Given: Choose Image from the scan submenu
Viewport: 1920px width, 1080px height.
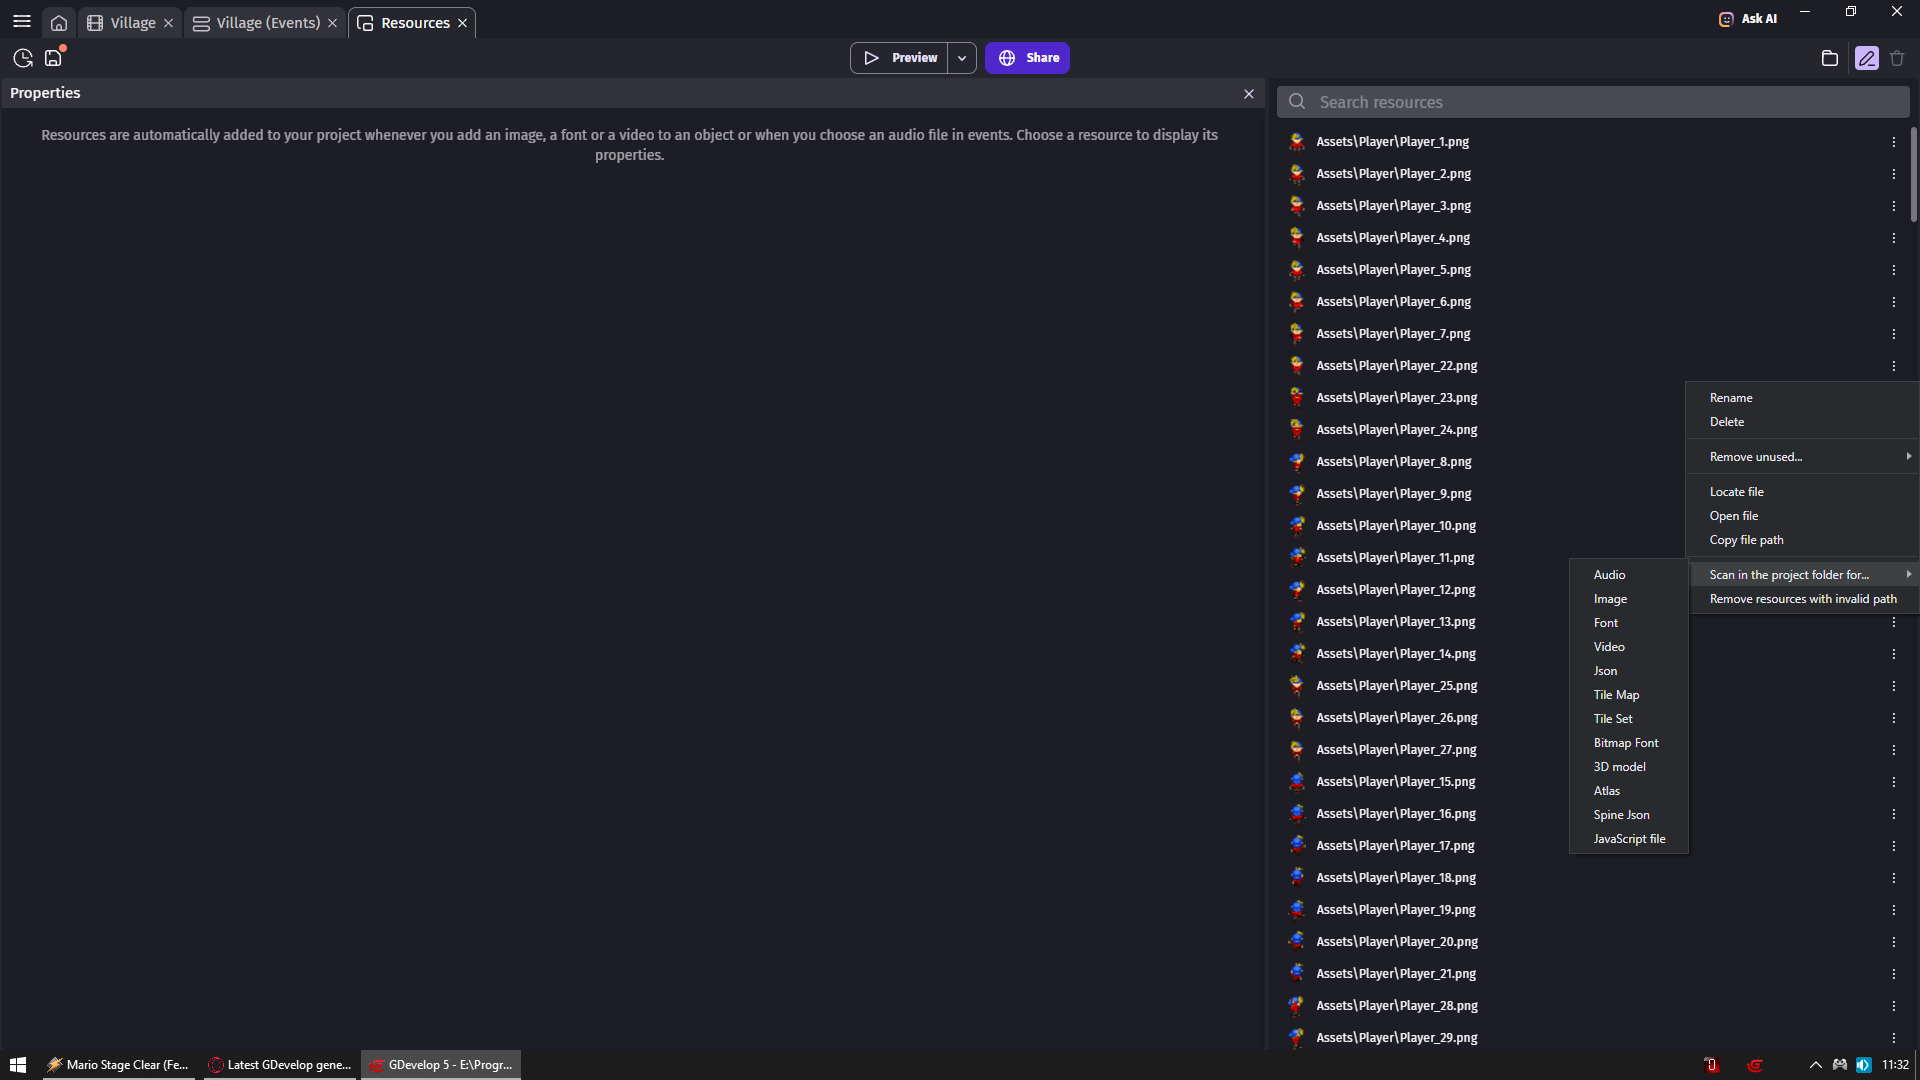Looking at the screenshot, I should 1611,598.
